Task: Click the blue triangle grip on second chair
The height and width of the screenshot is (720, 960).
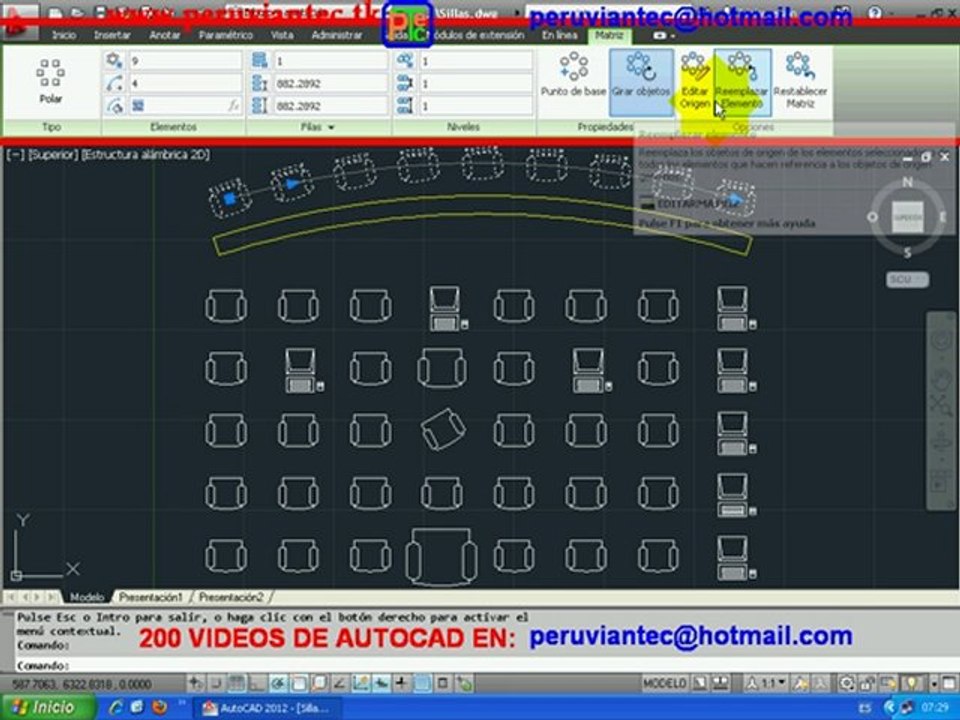Action: (x=293, y=184)
